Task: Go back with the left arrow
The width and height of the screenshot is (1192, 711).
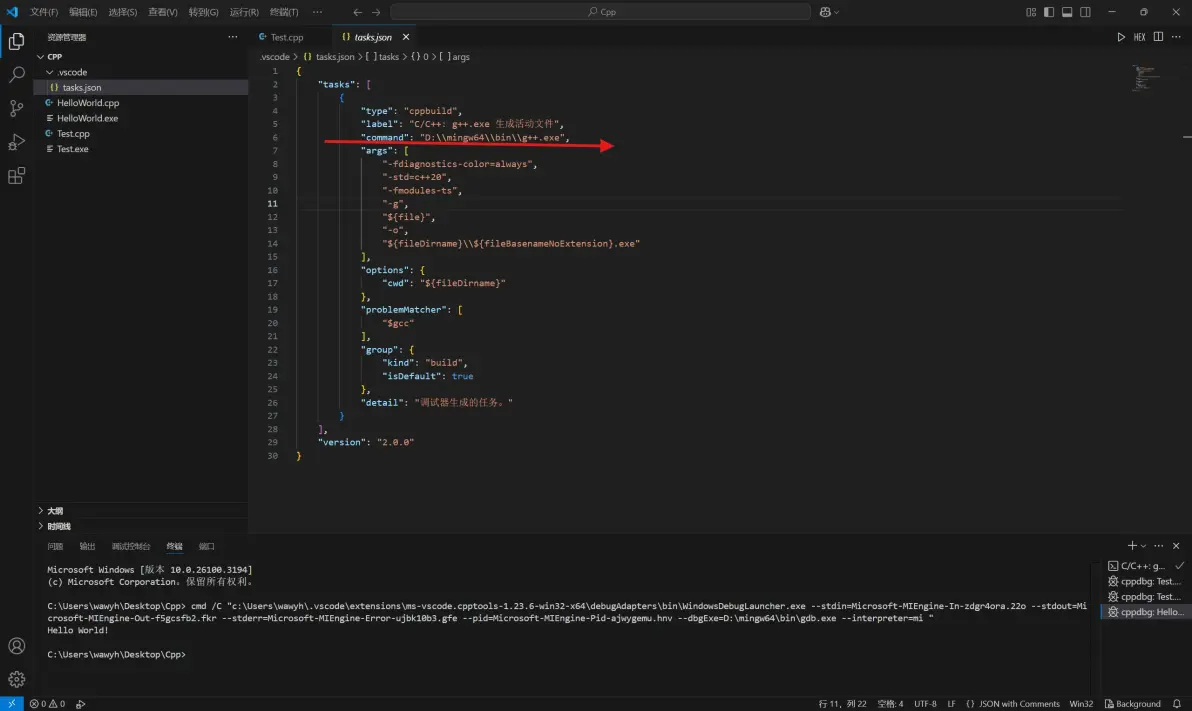Action: pos(357,12)
